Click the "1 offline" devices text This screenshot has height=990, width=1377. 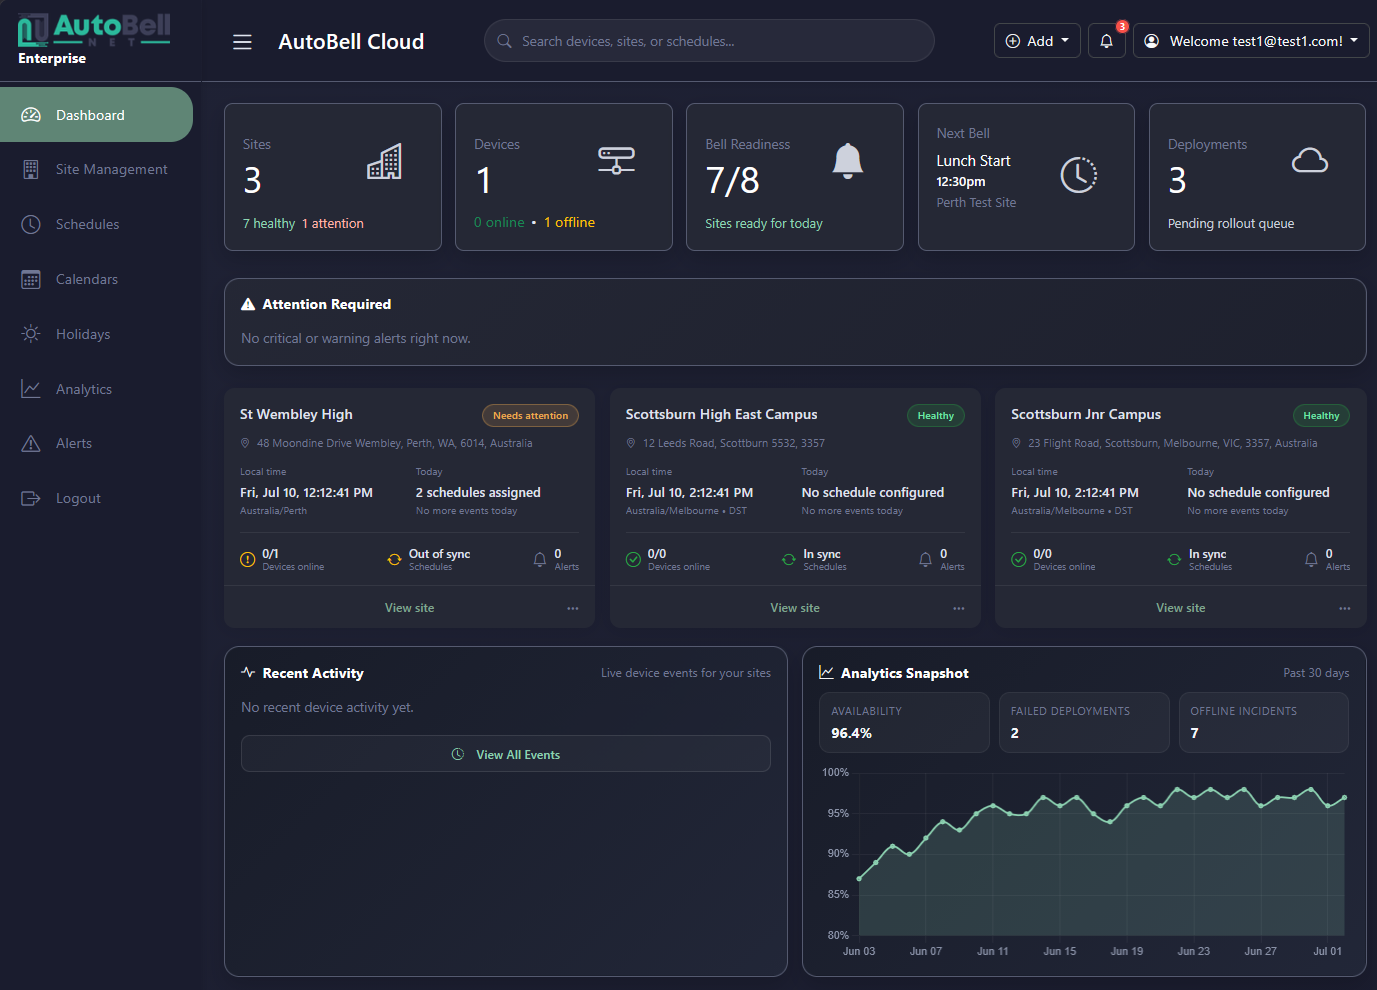click(x=569, y=222)
